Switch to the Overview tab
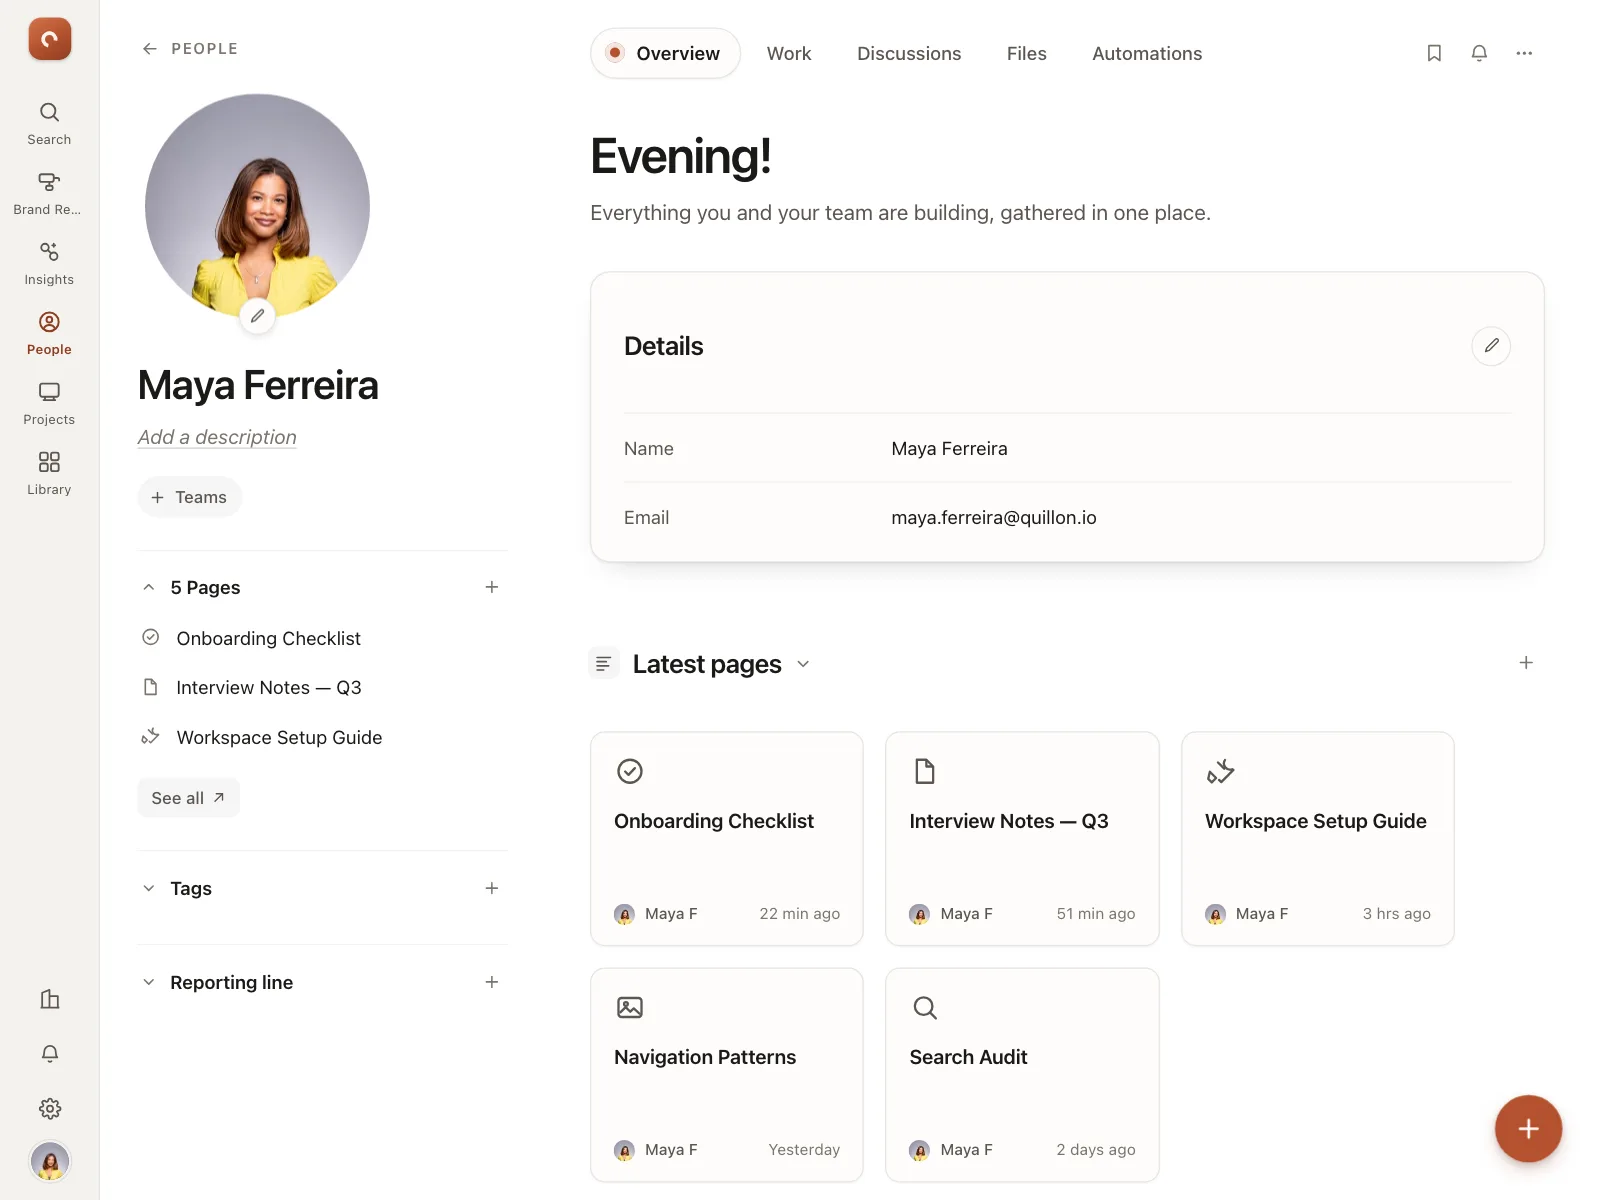This screenshot has height=1200, width=1600. point(665,53)
